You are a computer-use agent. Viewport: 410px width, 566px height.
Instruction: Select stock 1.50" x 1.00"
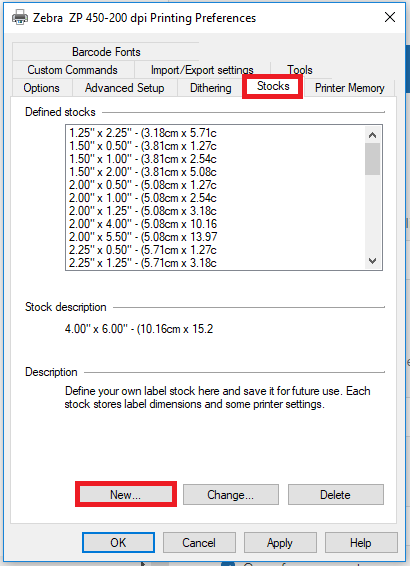click(143, 159)
